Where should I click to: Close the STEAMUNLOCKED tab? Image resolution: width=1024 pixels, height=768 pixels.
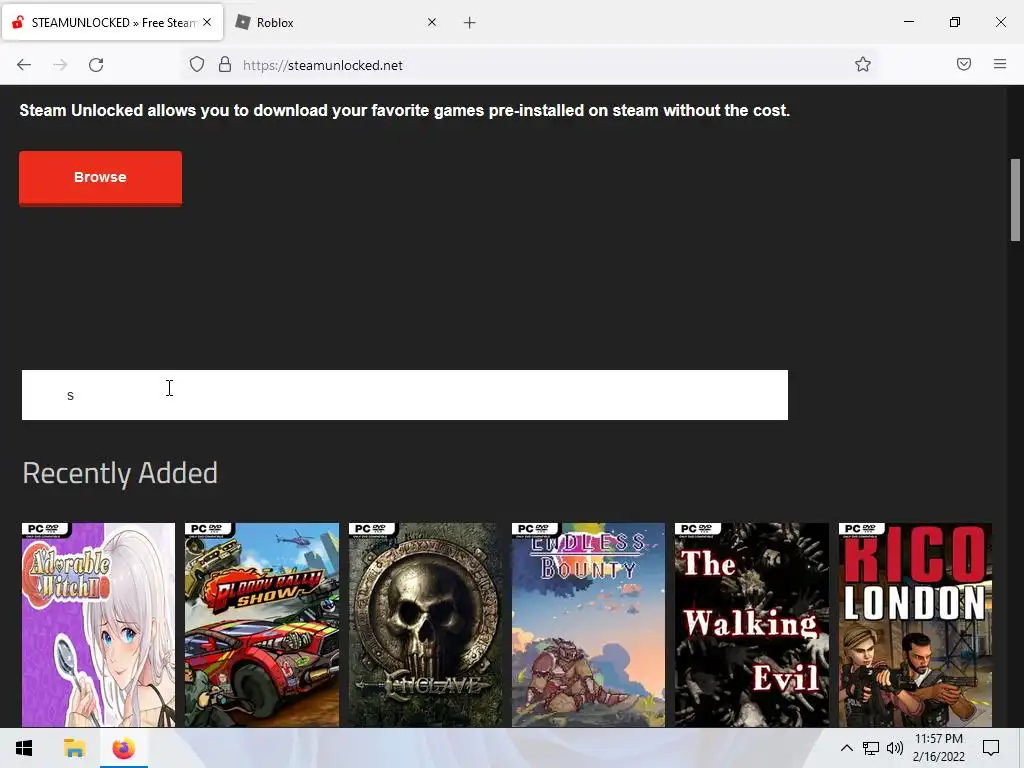pyautogui.click(x=207, y=22)
